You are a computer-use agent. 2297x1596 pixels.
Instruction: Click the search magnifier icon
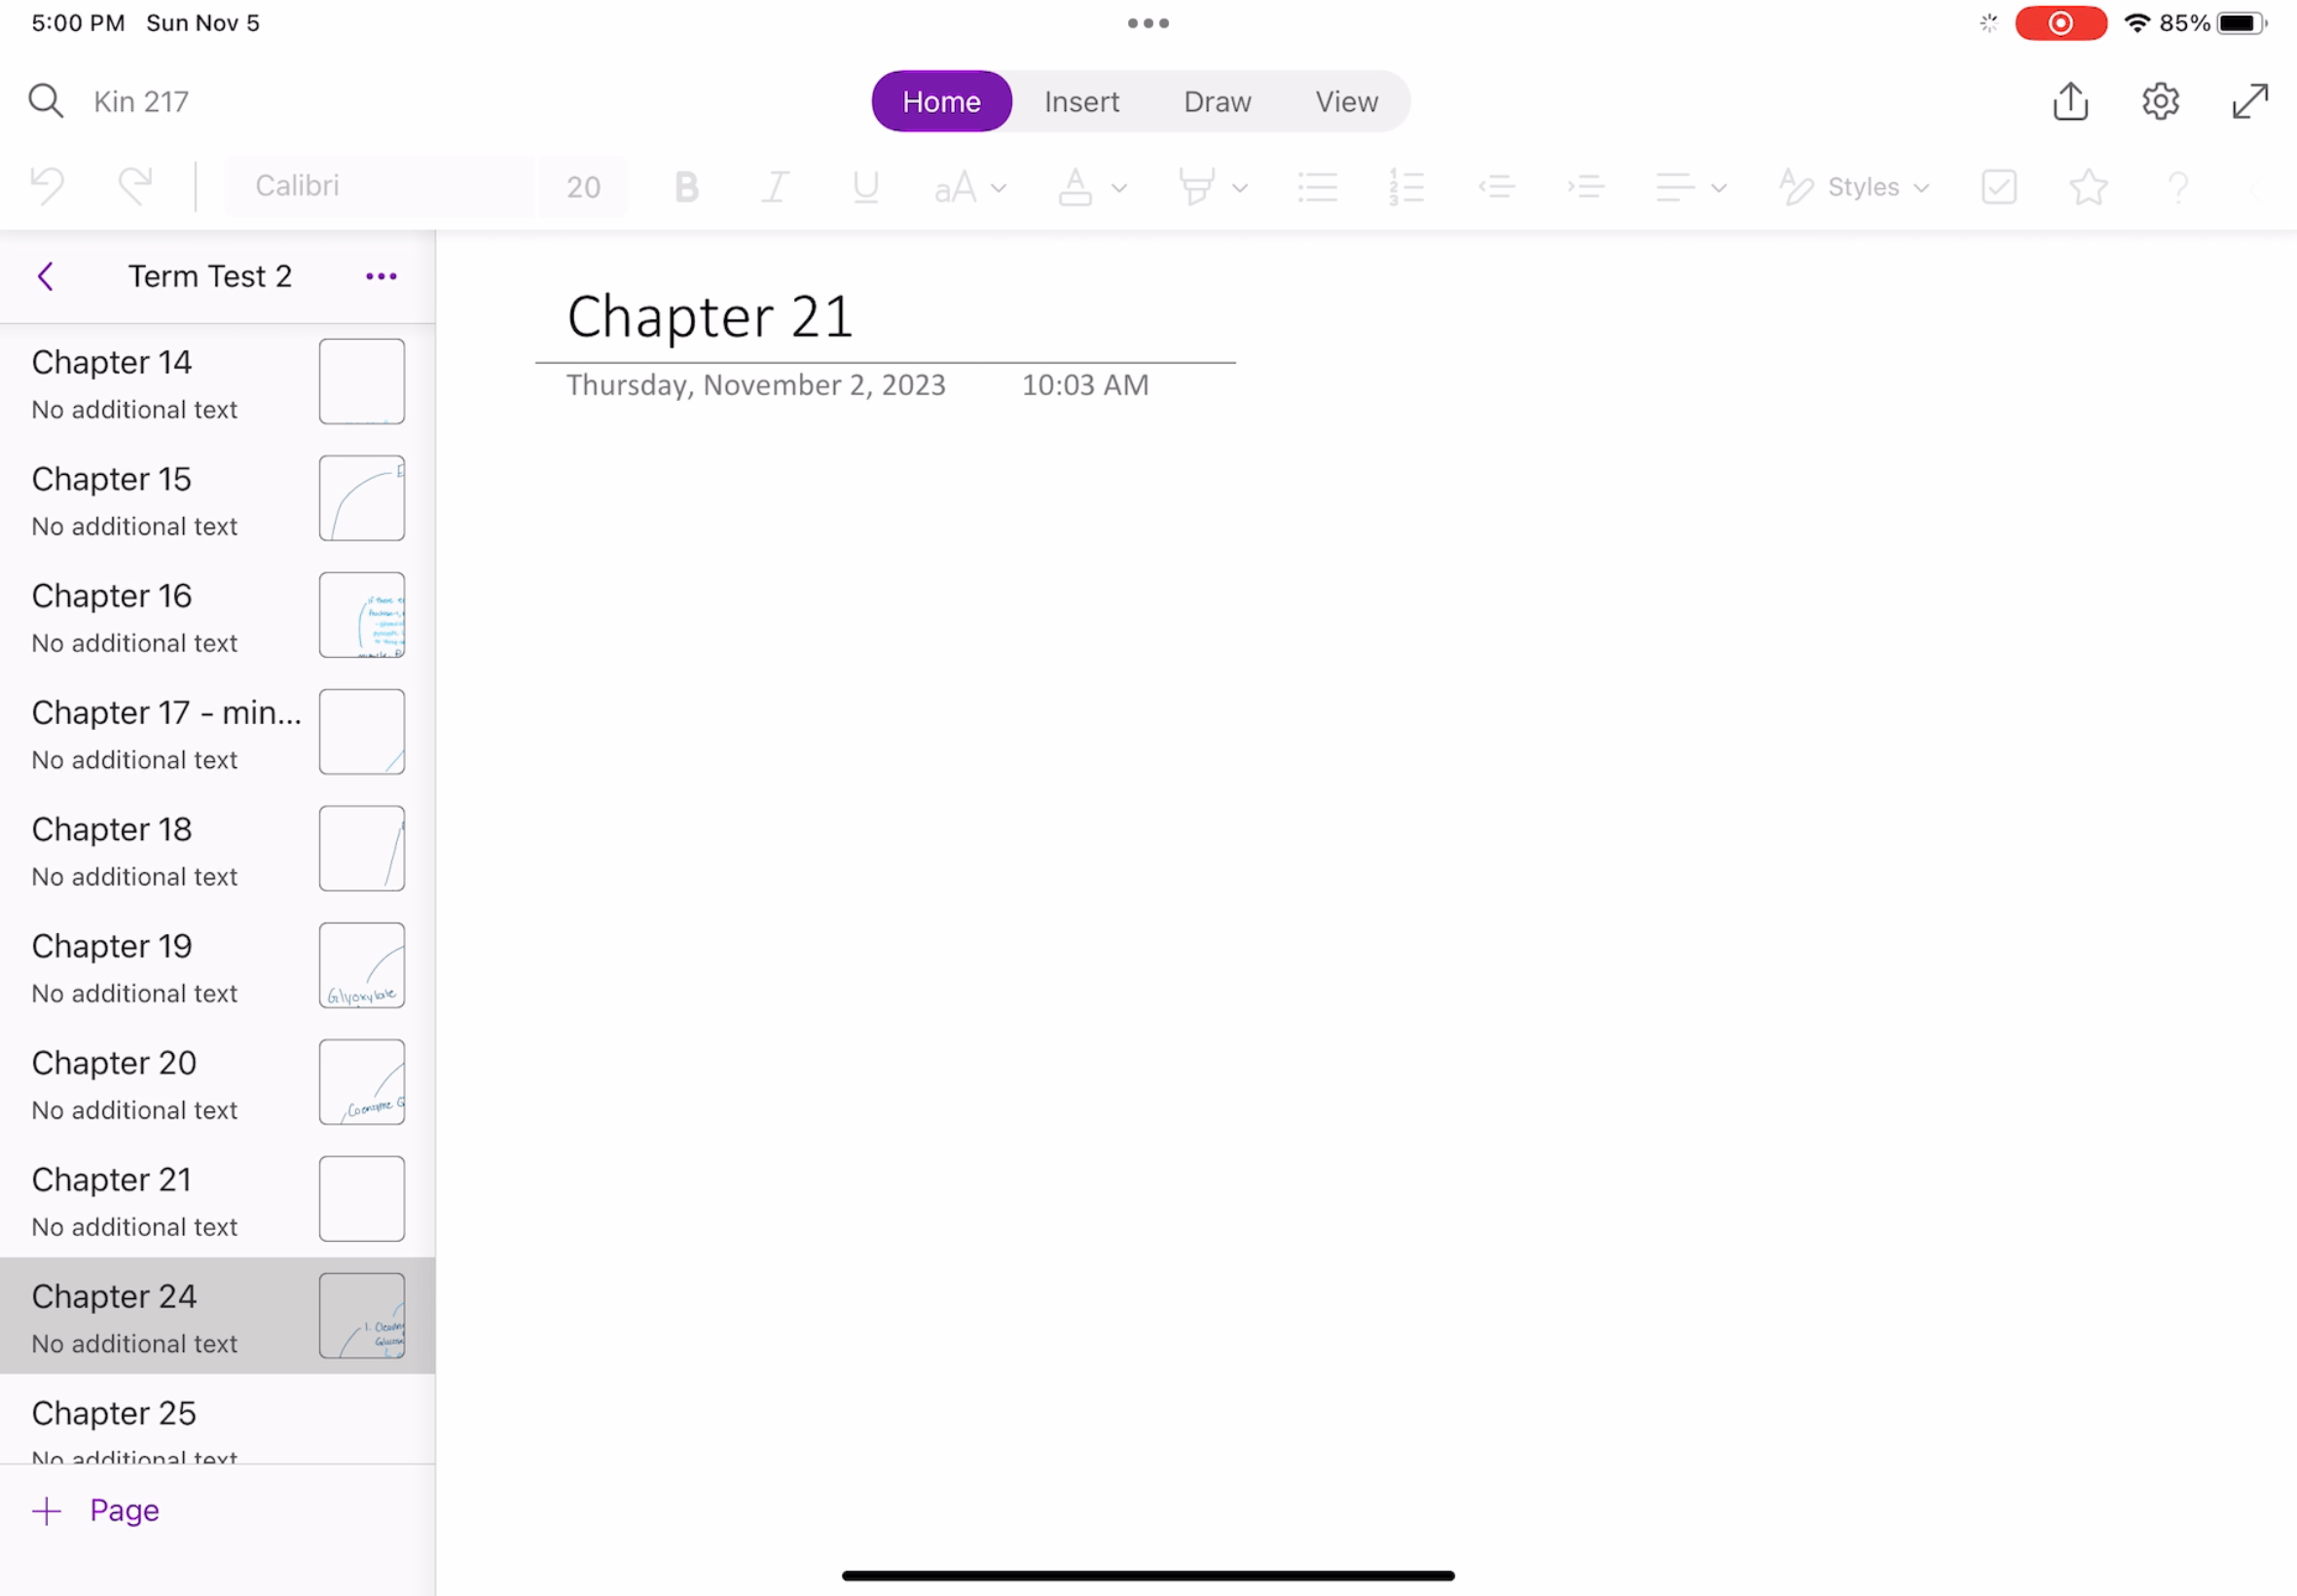tap(45, 101)
